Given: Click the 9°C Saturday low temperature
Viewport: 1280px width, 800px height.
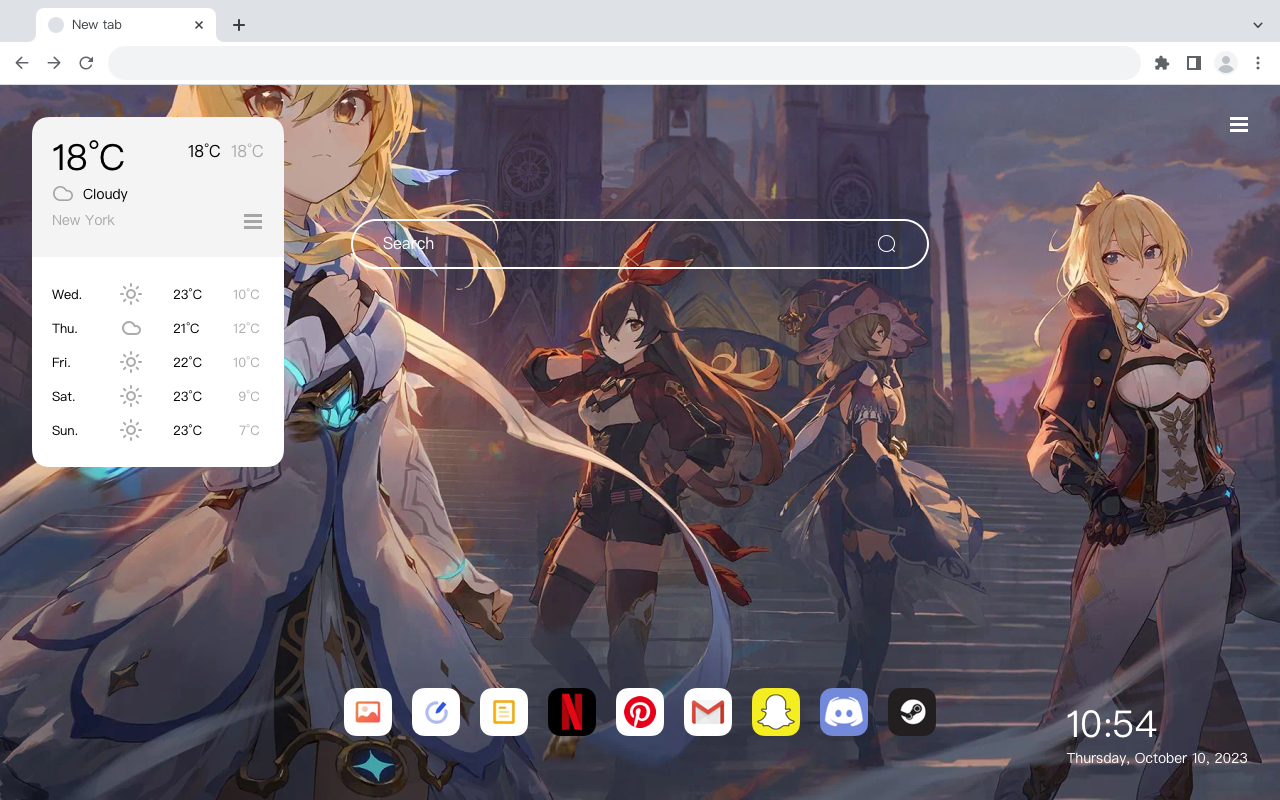Looking at the screenshot, I should click(x=249, y=396).
